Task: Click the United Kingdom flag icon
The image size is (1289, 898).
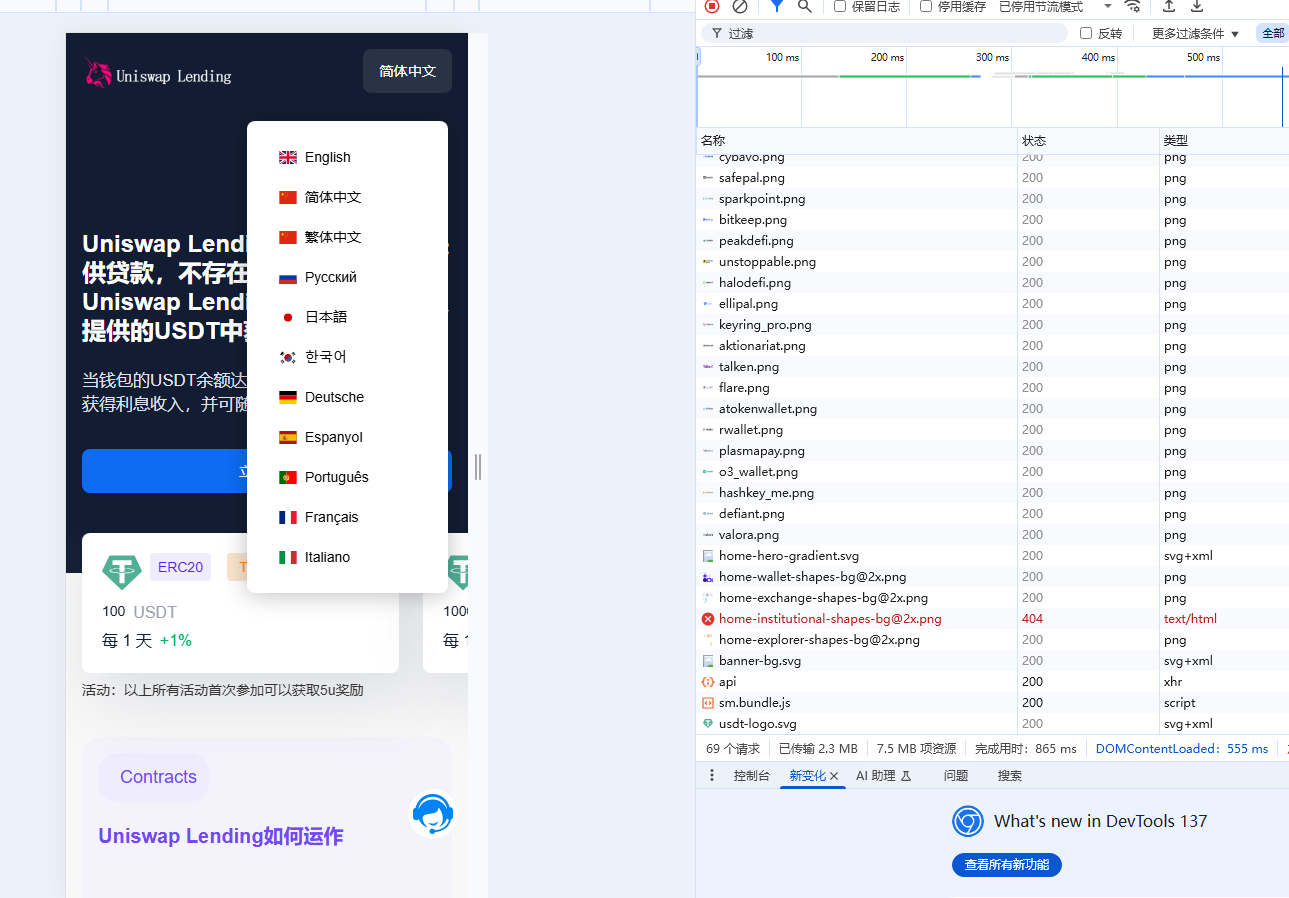Action: pyautogui.click(x=288, y=157)
